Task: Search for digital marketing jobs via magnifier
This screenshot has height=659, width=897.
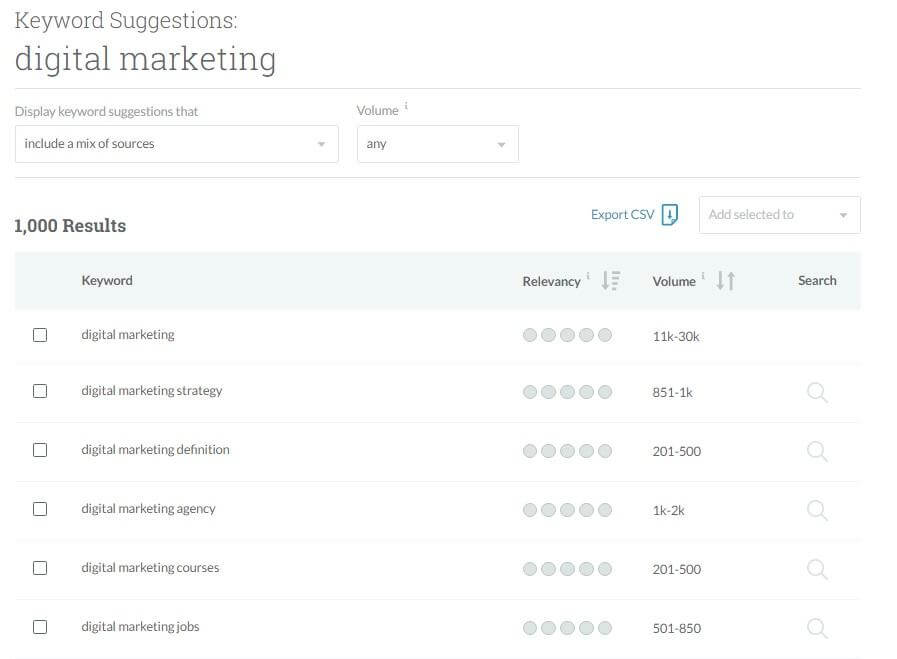Action: coord(817,628)
